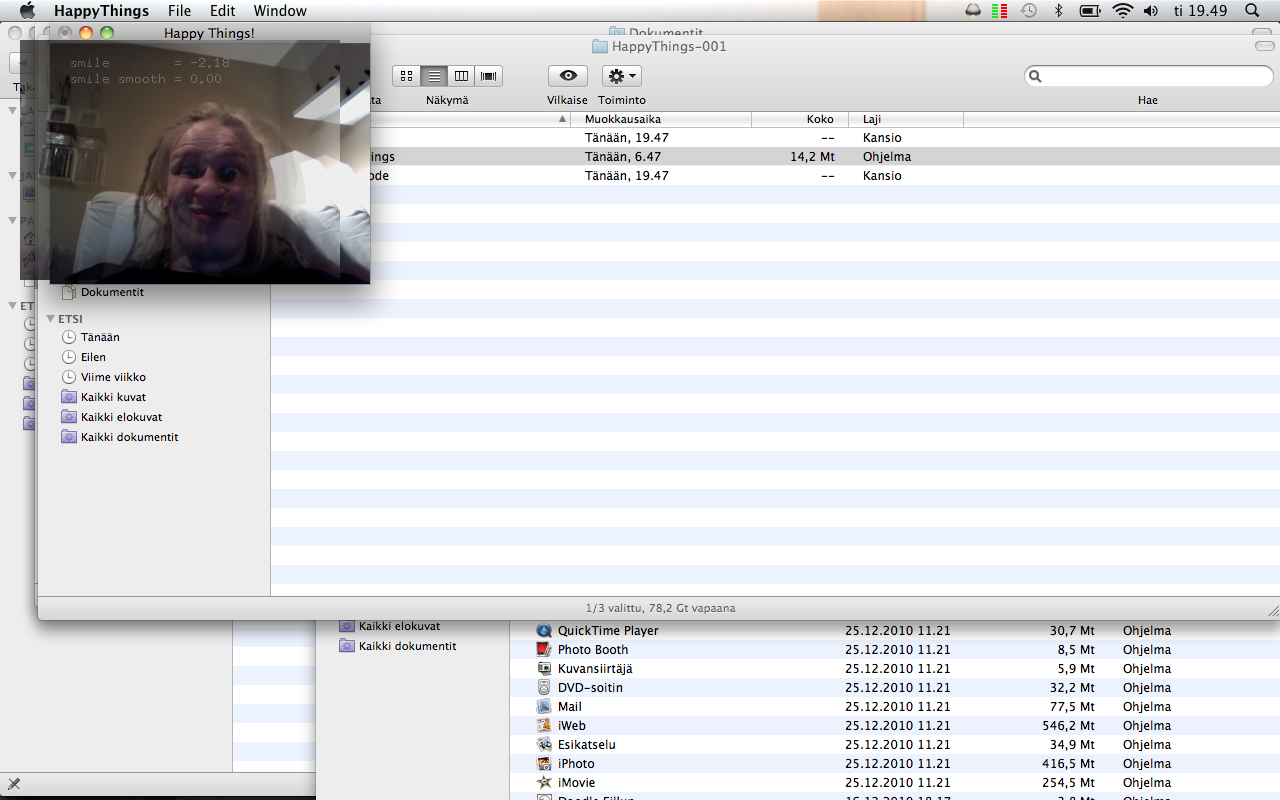Sort by the Muokkausaika column header
Viewport: 1280px width, 800px height.
660,119
